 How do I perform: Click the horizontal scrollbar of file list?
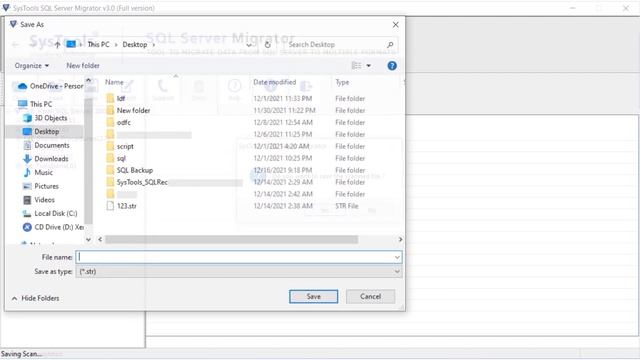pos(231,240)
